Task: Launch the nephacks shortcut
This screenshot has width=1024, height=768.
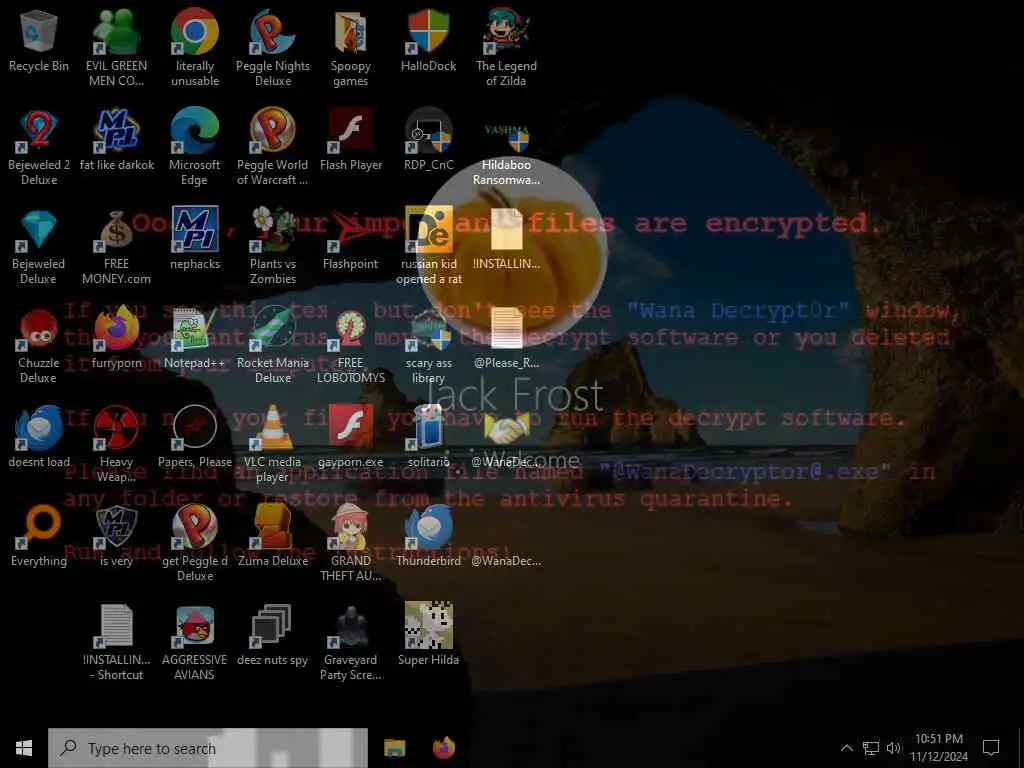Action: tap(195, 240)
